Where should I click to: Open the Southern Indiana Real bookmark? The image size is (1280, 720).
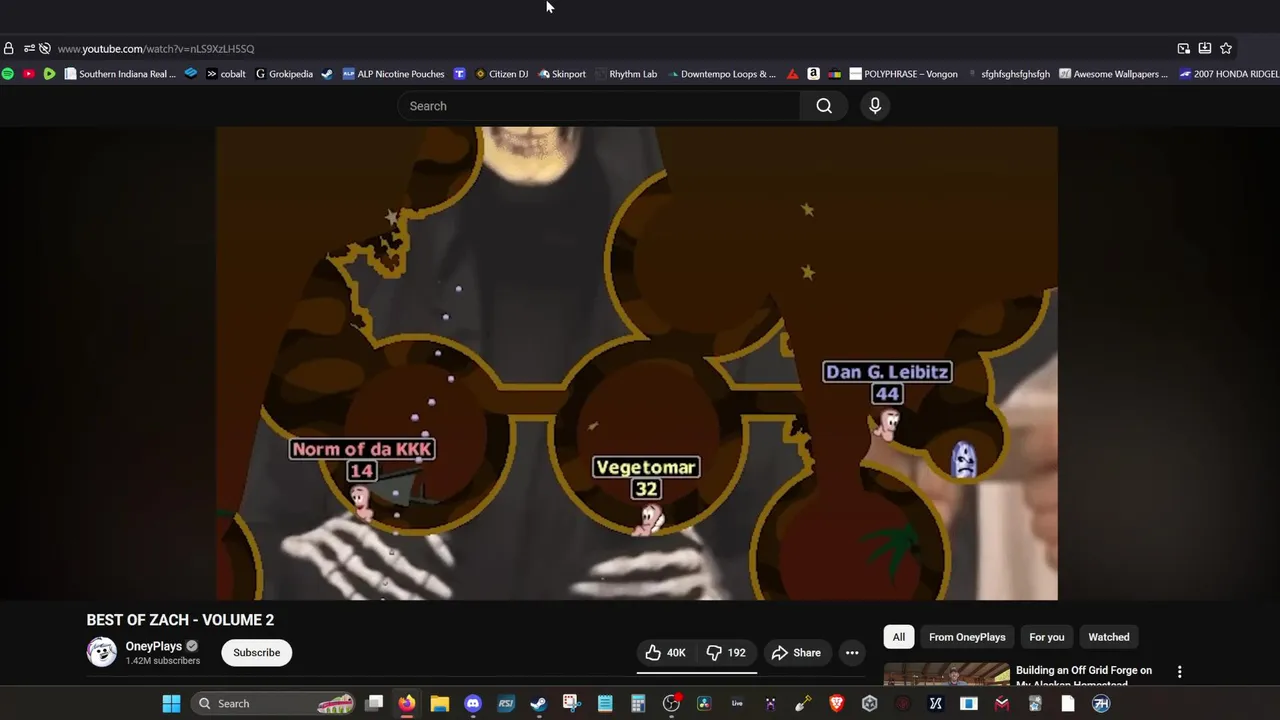click(120, 74)
